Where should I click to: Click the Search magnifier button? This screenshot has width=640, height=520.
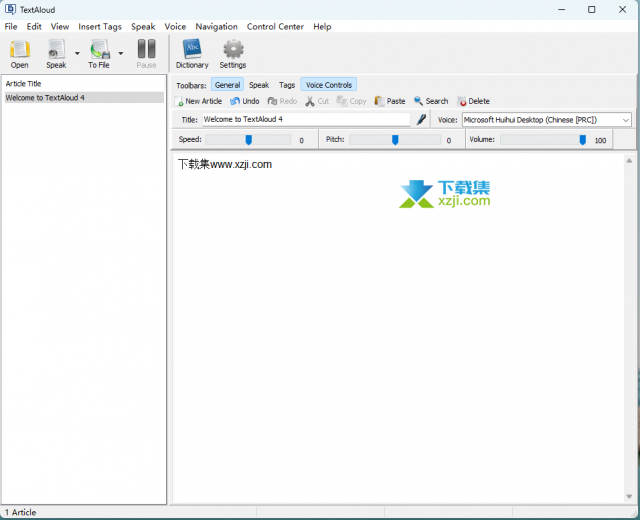tap(431, 101)
